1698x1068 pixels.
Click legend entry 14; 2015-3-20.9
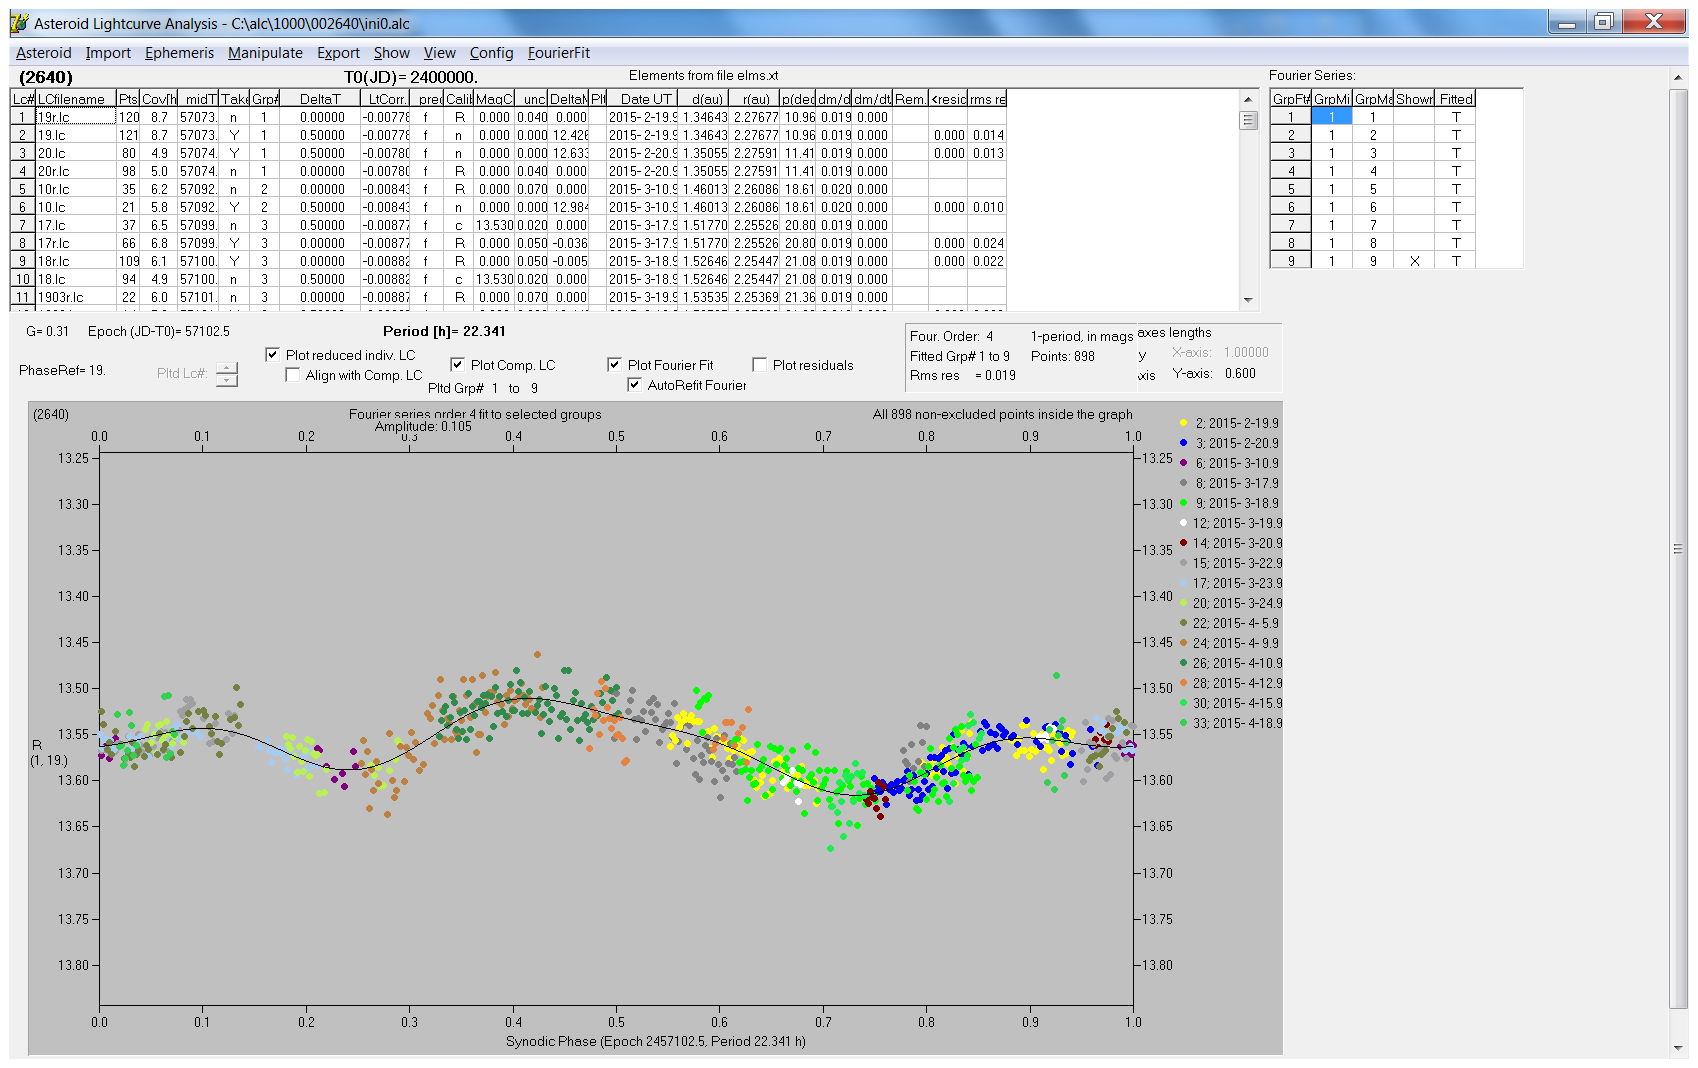pos(1231,543)
